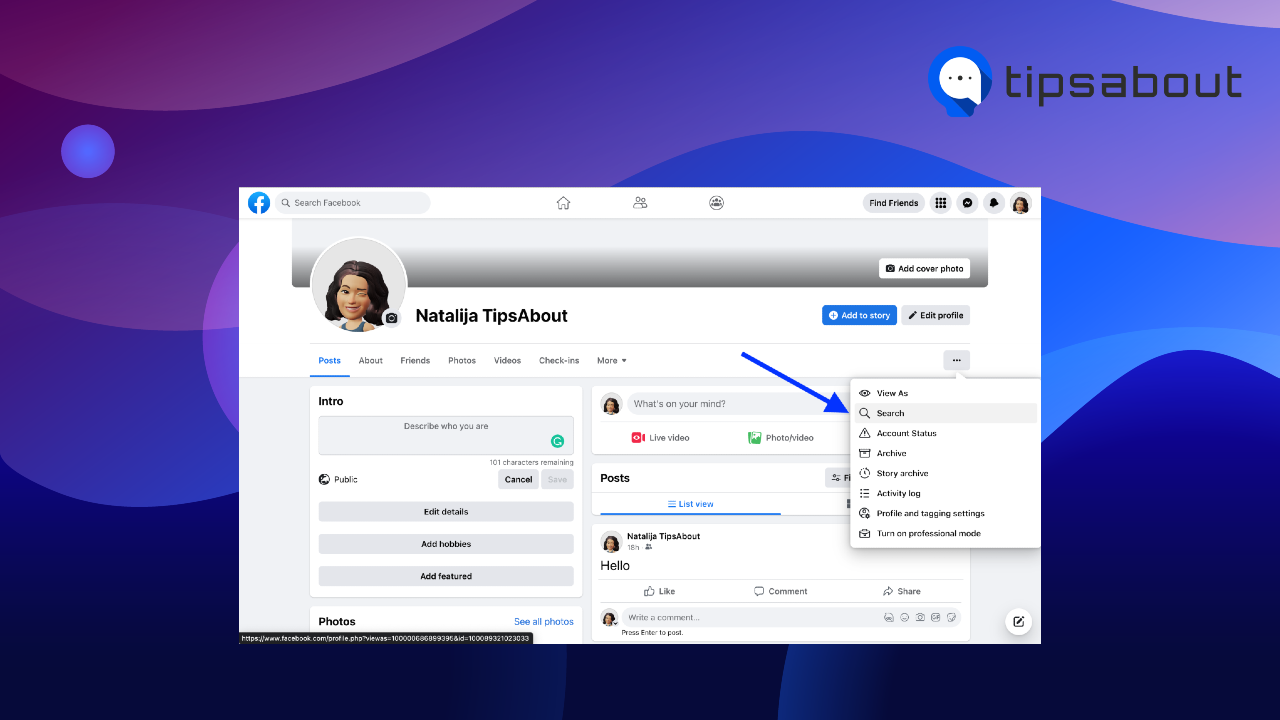1280x720 pixels.
Task: Open the three-dots profile options button
Action: pyautogui.click(x=956, y=360)
